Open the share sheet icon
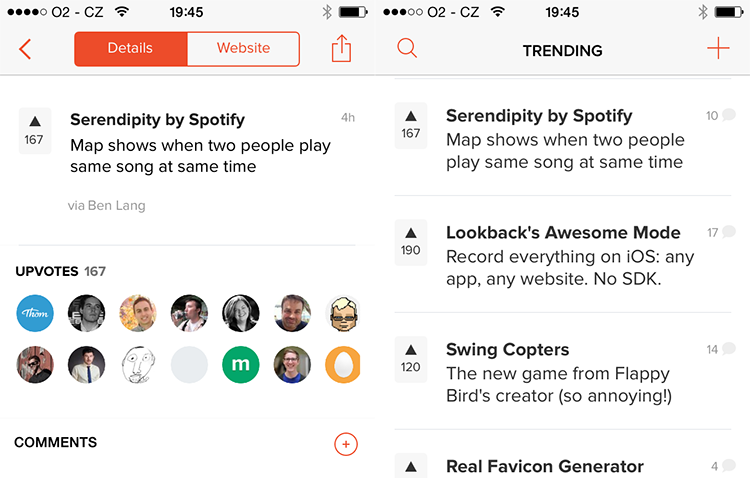750x478 pixels. [342, 48]
